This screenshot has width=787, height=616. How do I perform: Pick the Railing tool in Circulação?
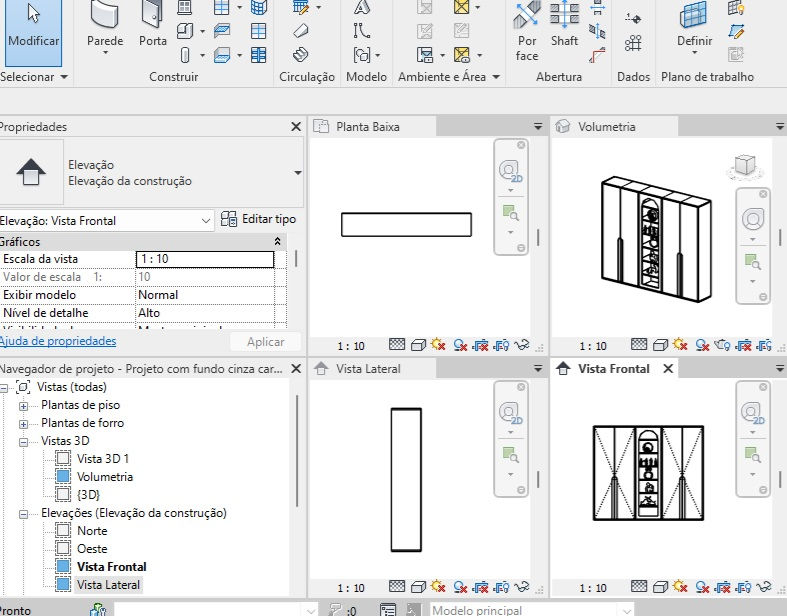pyautogui.click(x=301, y=7)
